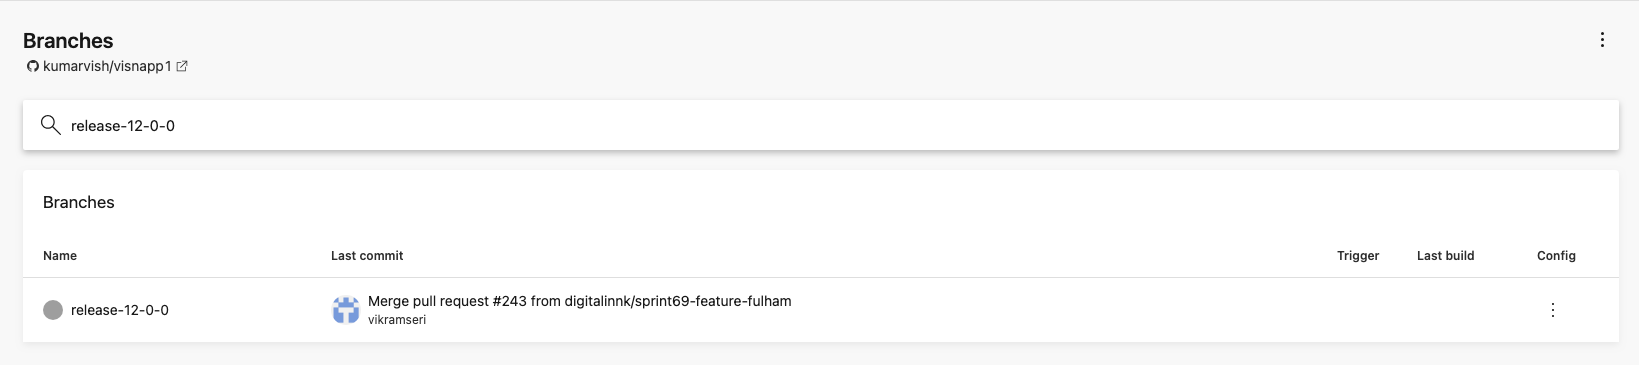Click the Branches card section heading

79,202
